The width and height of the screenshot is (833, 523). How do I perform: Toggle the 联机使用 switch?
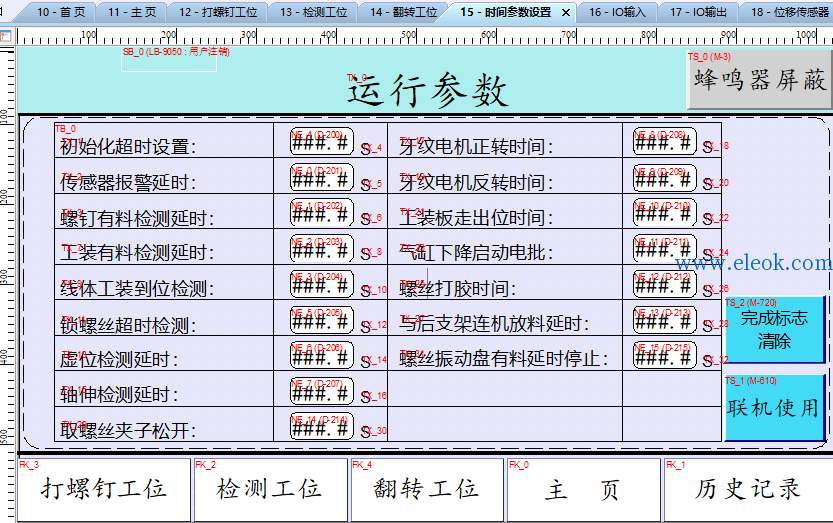[x=775, y=408]
